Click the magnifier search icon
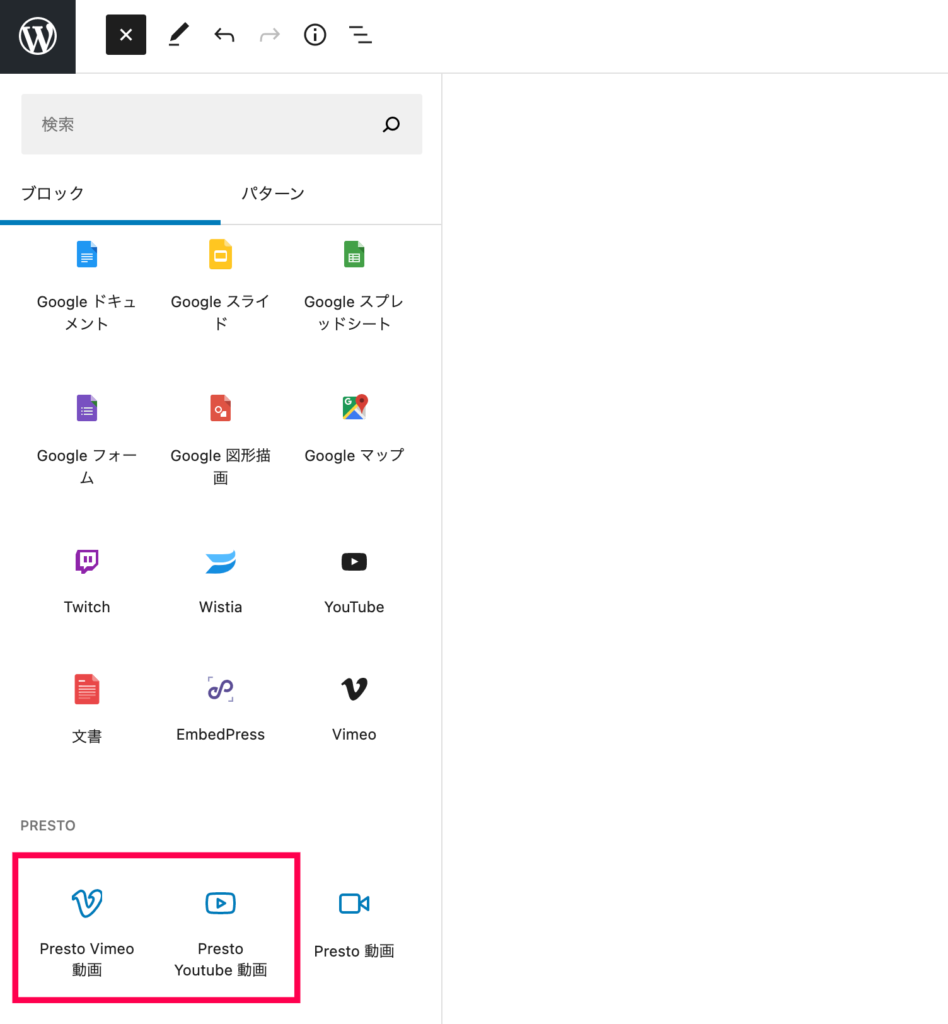The height and width of the screenshot is (1024, 948). point(391,124)
